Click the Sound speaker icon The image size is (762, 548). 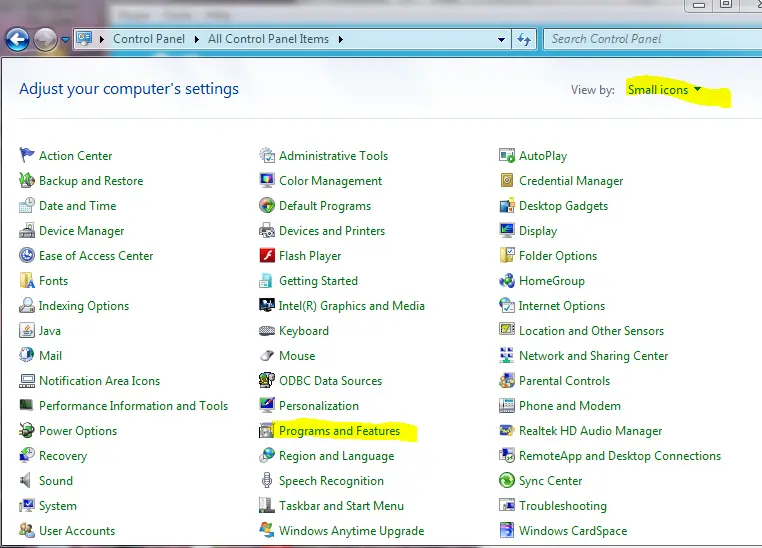pyautogui.click(x=27, y=480)
